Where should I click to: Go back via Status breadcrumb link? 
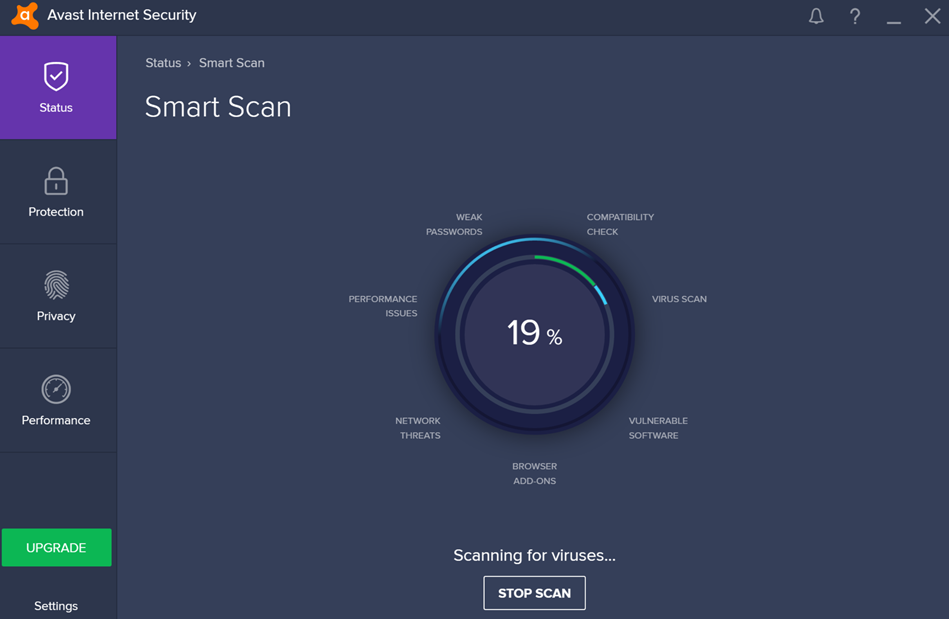163,63
